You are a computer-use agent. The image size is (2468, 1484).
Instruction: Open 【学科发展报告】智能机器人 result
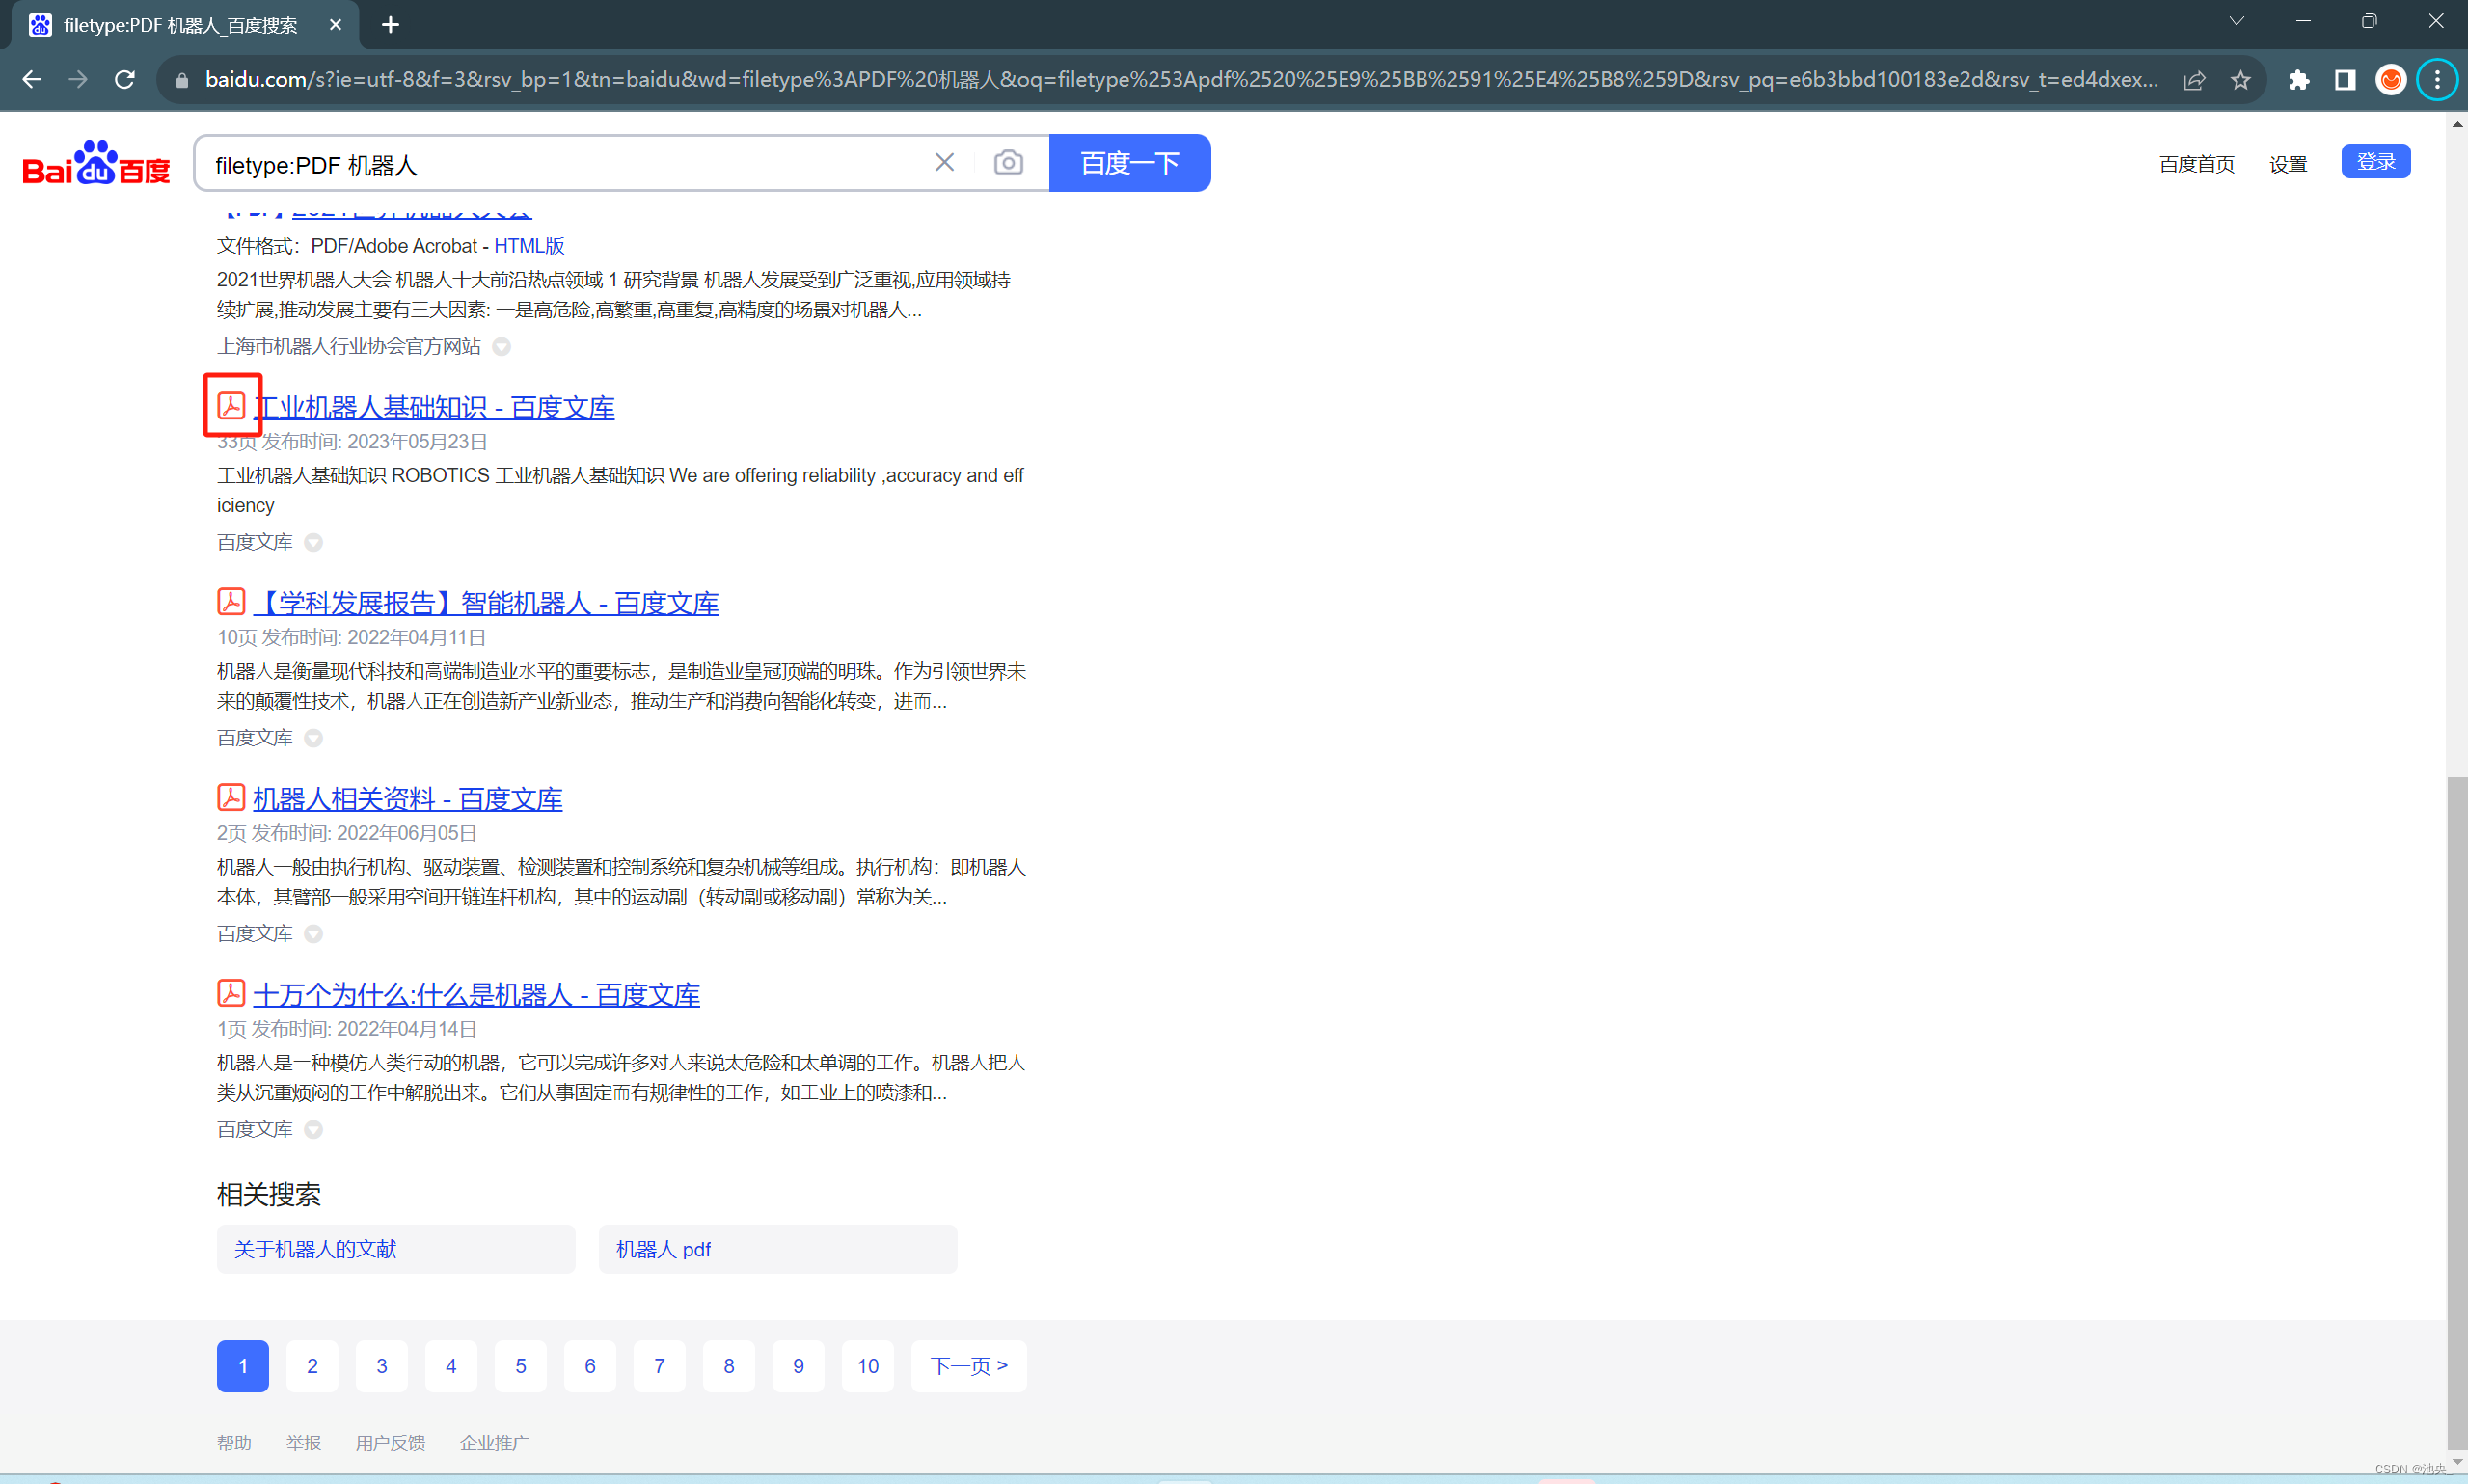pyautogui.click(x=486, y=604)
